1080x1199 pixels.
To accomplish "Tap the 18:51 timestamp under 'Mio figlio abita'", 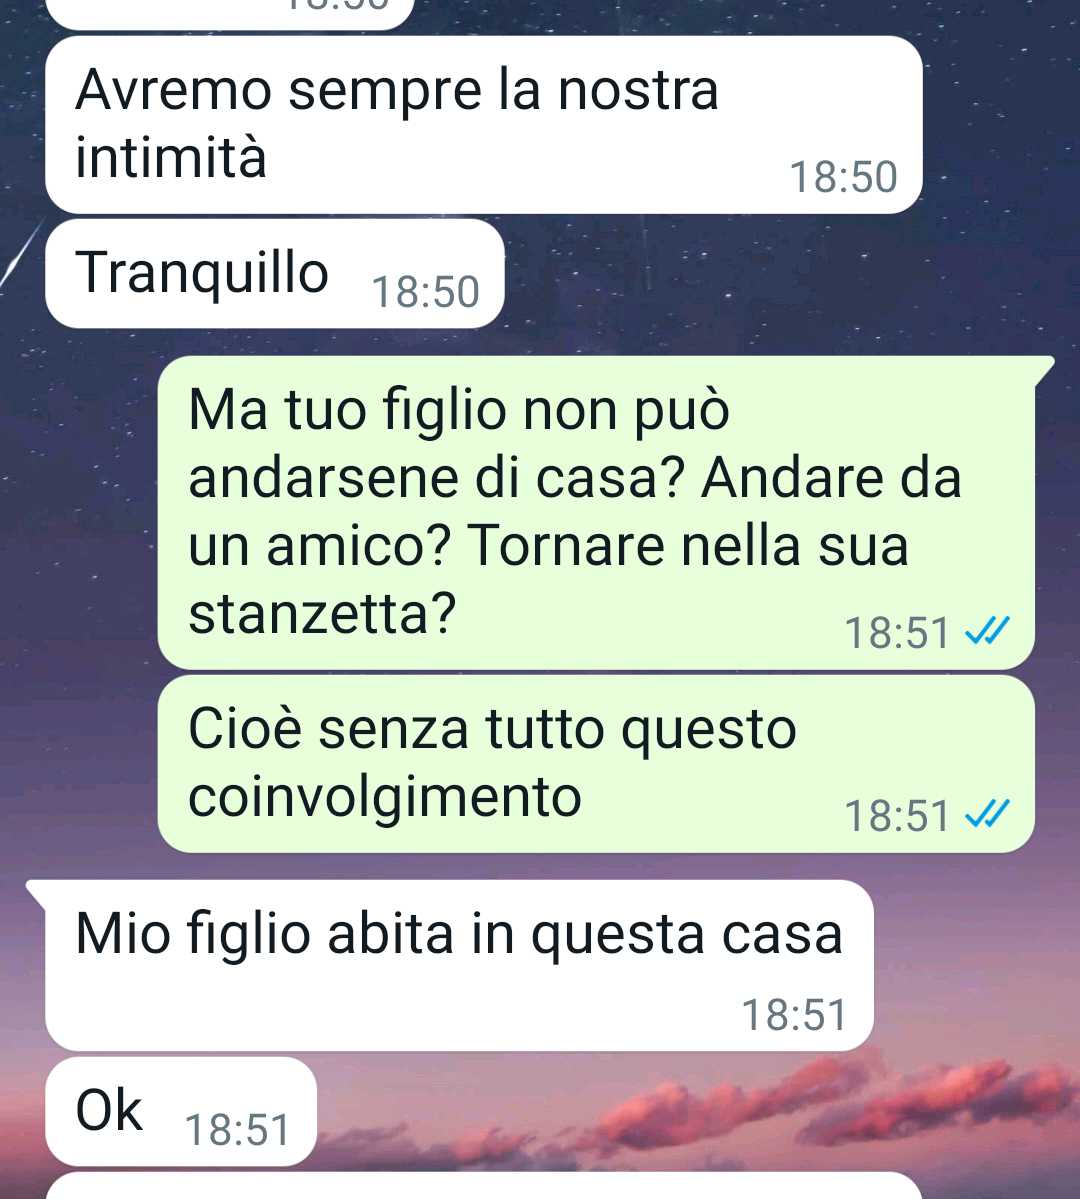I will [x=795, y=1015].
